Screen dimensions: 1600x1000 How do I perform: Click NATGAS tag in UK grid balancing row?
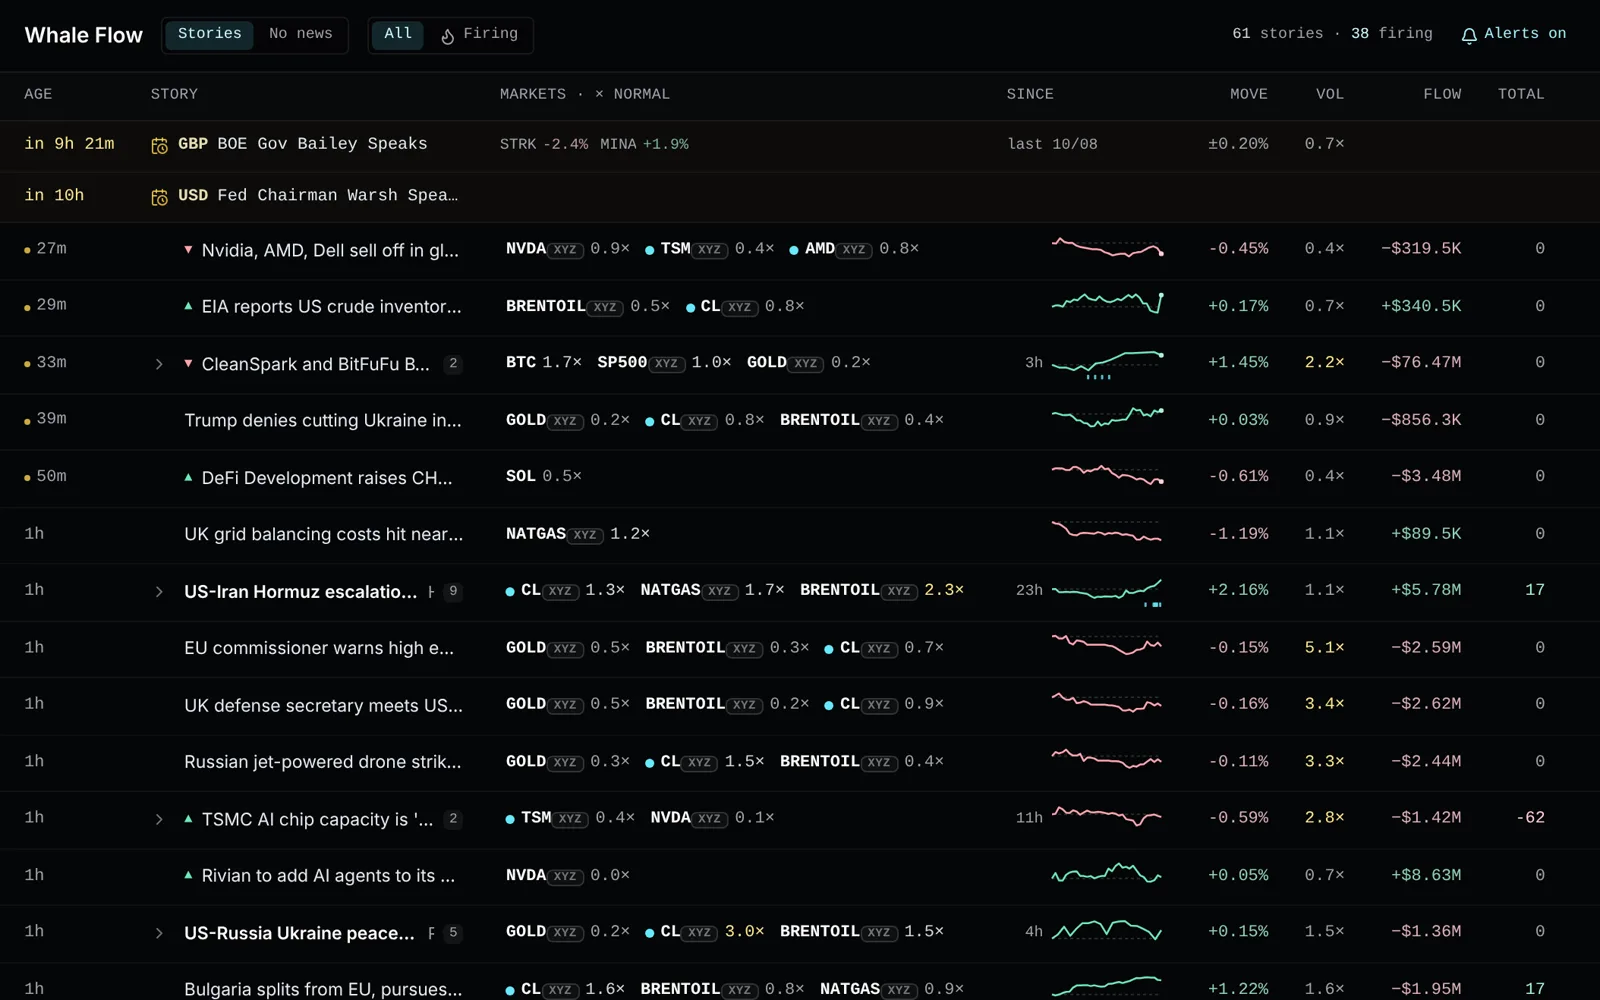point(553,534)
